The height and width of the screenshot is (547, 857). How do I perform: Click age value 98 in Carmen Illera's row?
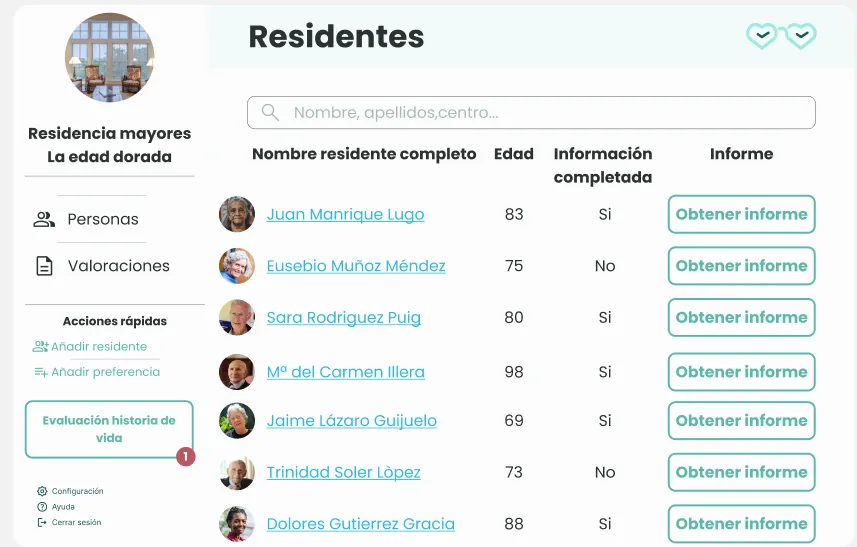[x=514, y=372]
